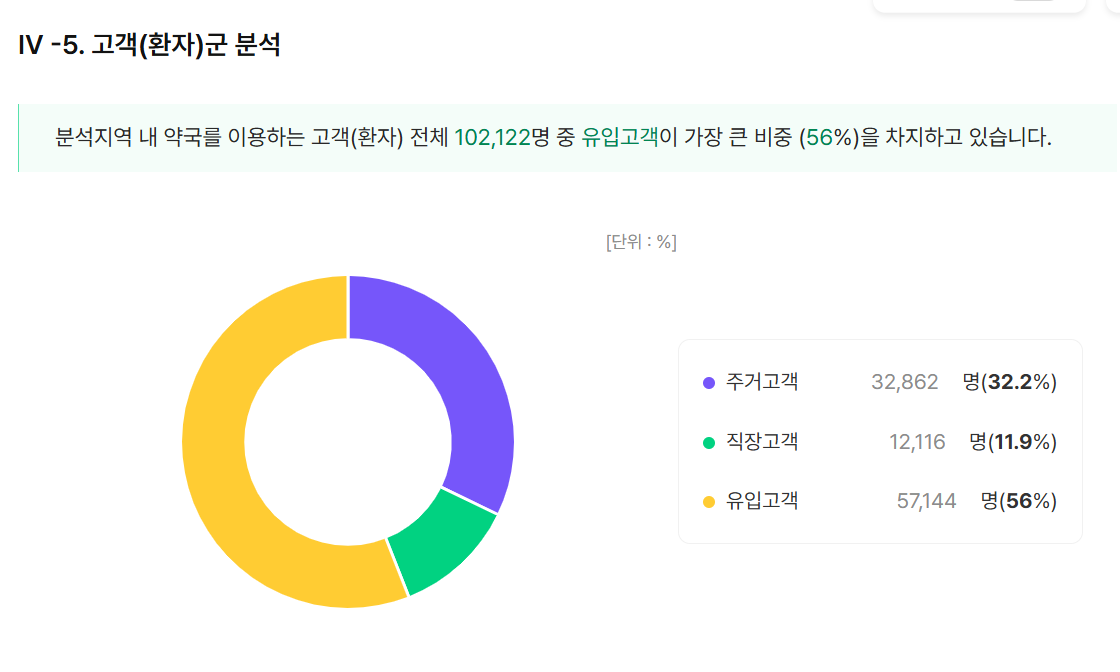Select the 유입고객 legend label in the legend box
1120x672 pixels.
coord(761,501)
